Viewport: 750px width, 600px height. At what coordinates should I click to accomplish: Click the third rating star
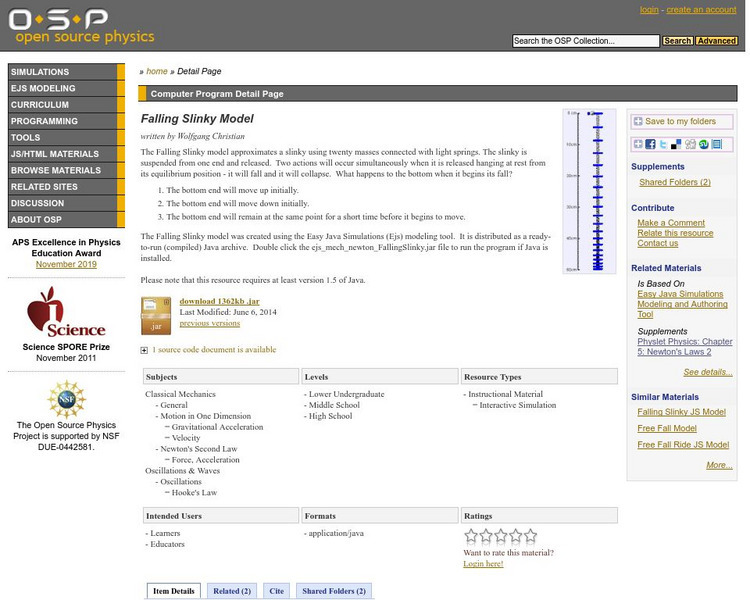click(501, 535)
